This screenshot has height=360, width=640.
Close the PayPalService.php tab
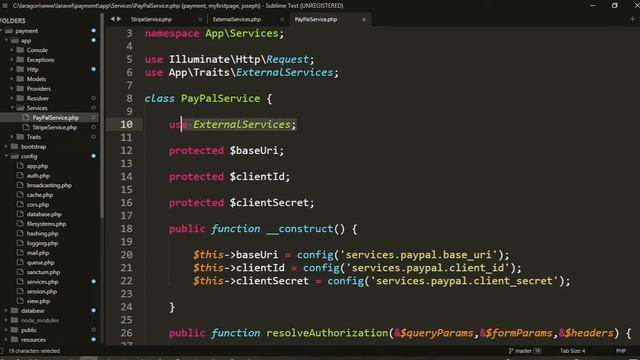(x=364, y=20)
